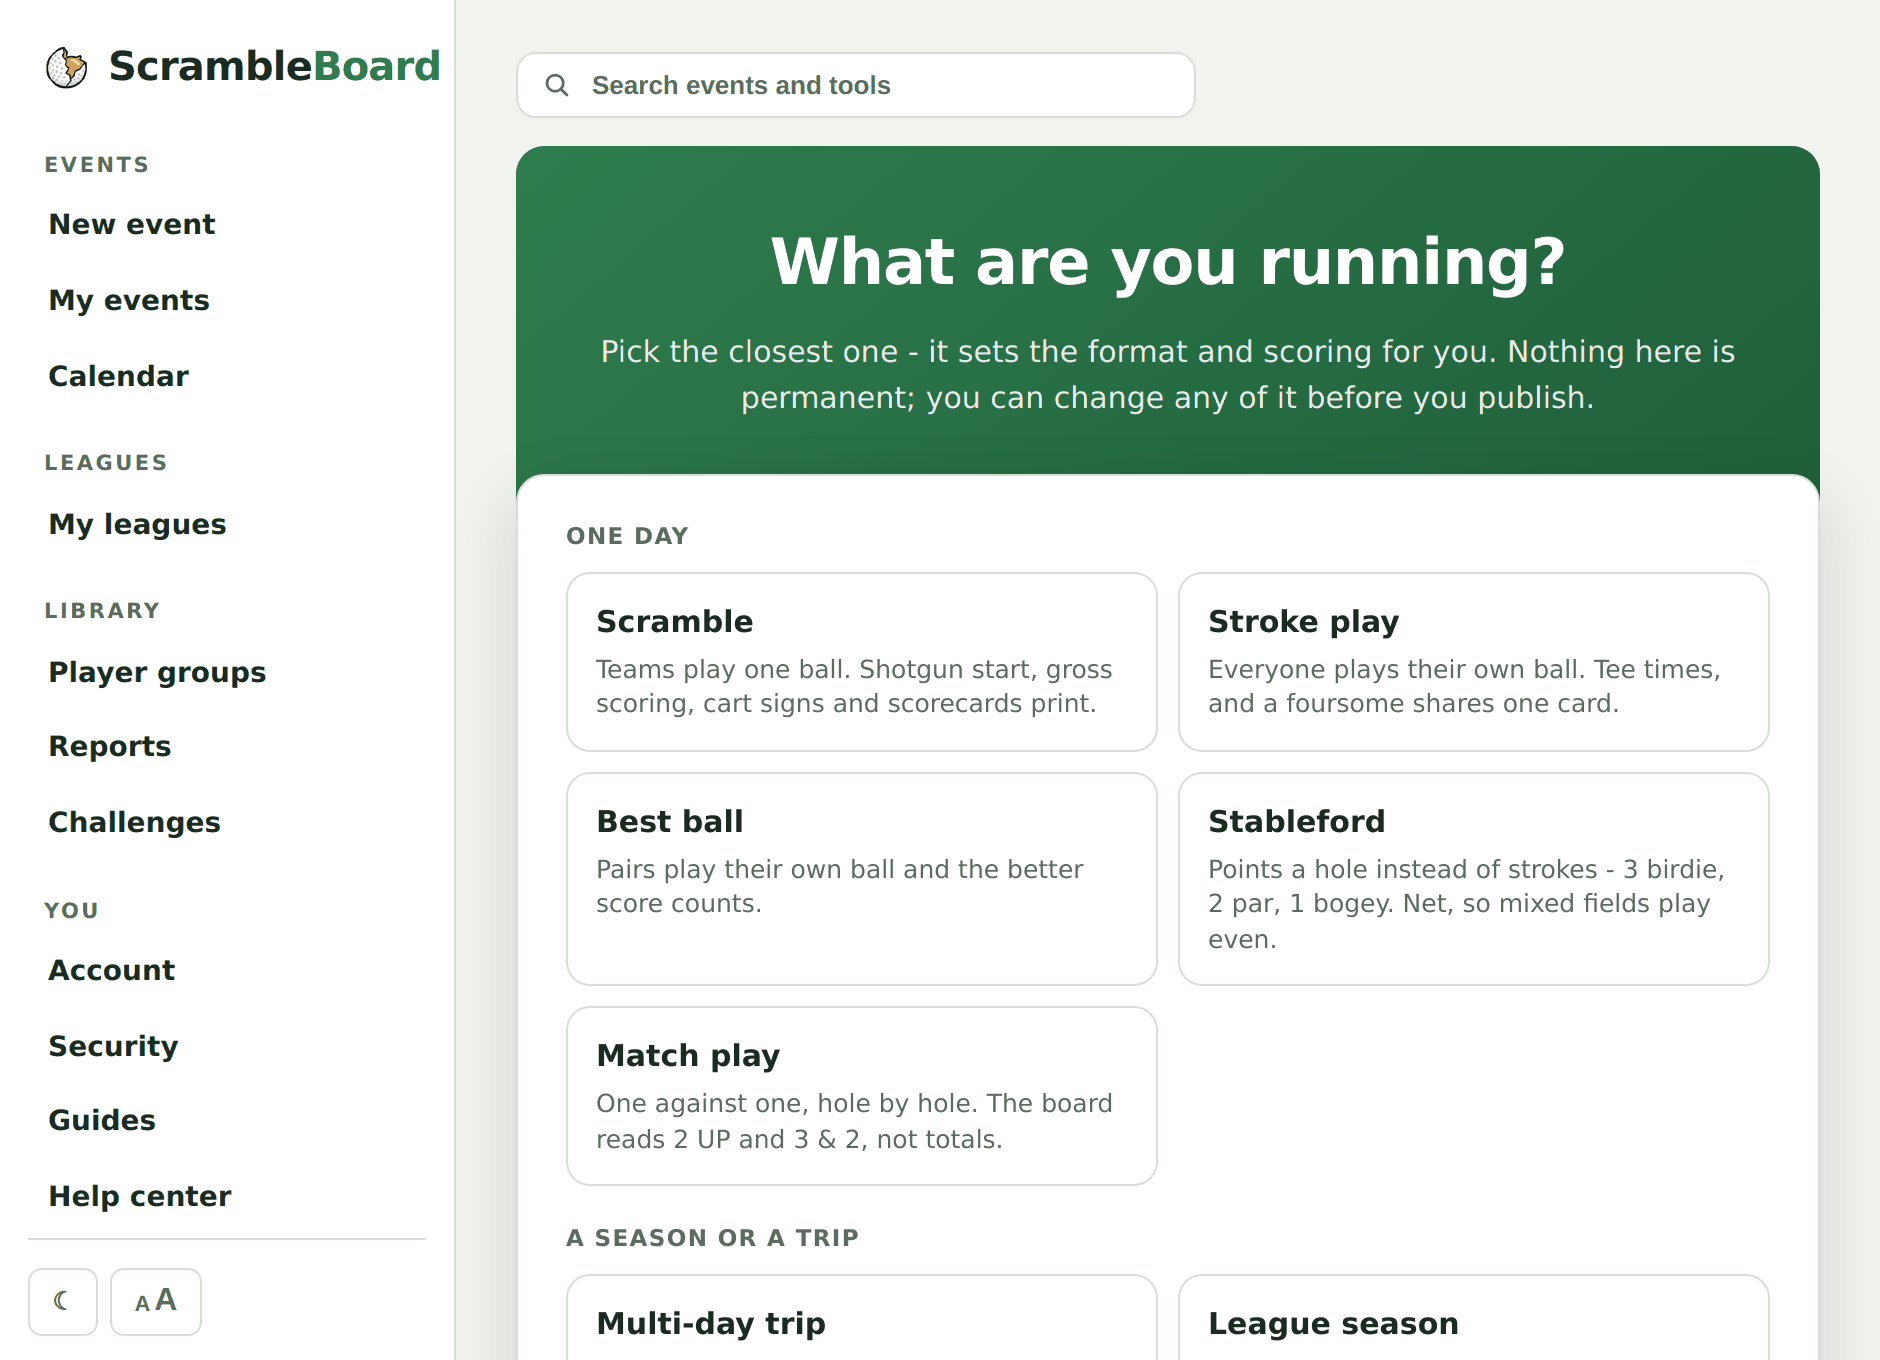
Task: Click the ScrambleBoard brand name
Action: (275, 66)
